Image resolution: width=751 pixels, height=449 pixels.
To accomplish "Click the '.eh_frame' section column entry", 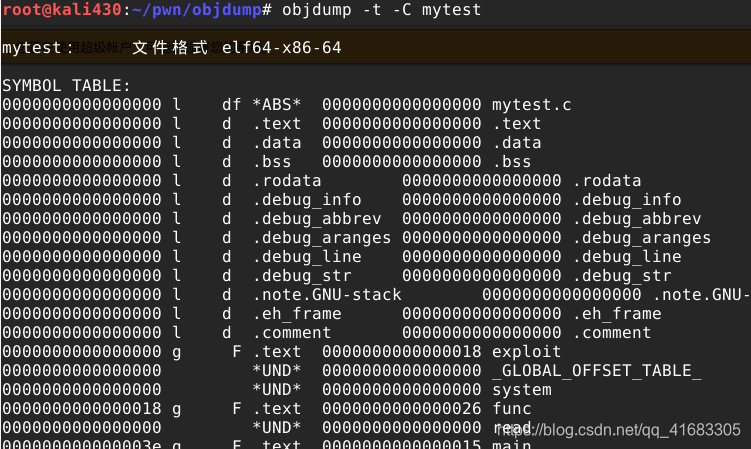I will 296,313.
